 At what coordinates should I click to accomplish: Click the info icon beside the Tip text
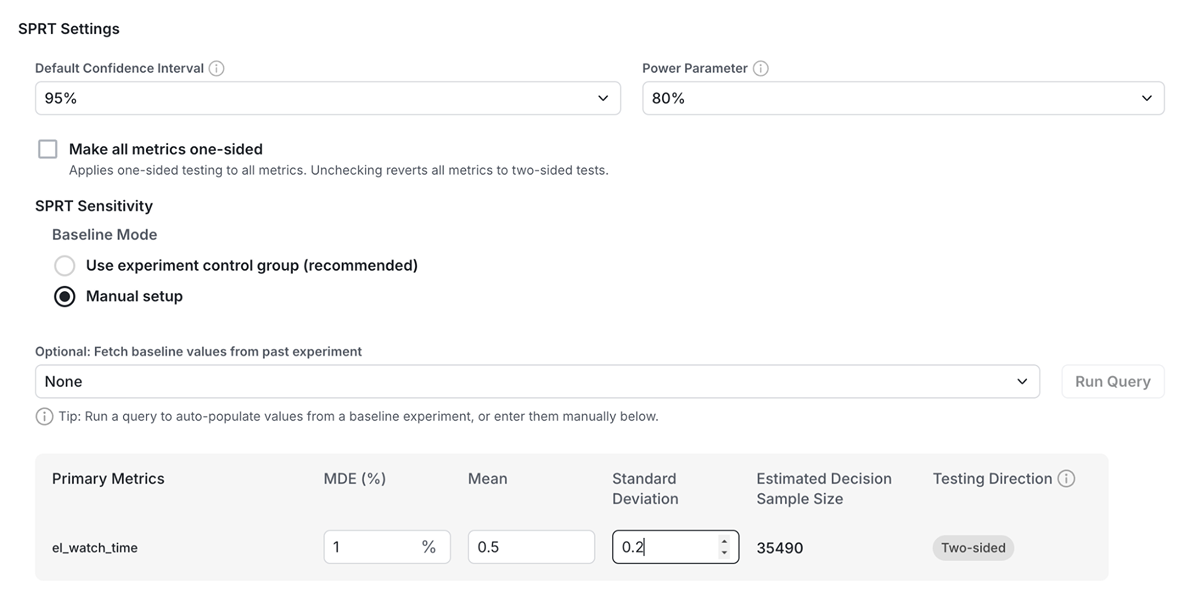coord(44,416)
